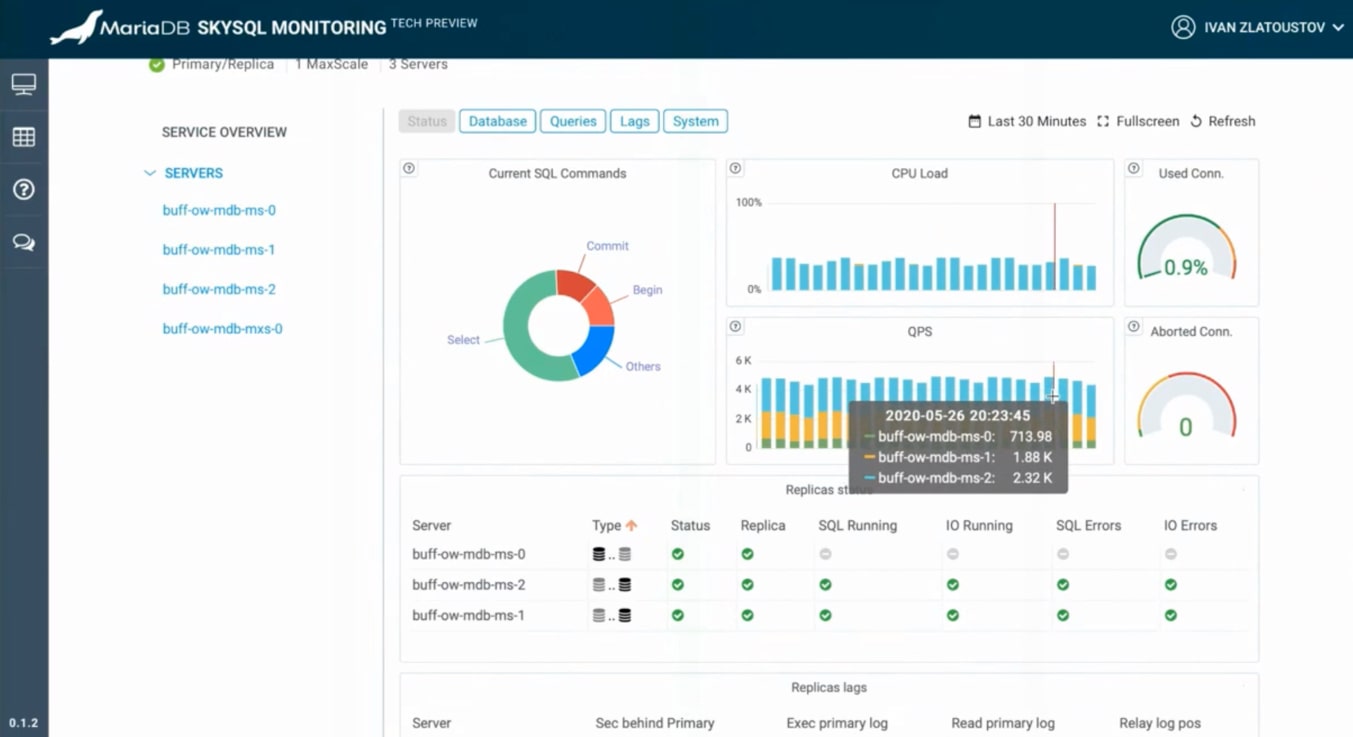Click the help icon on Used Conn. gauge
This screenshot has height=737, width=1353.
[1134, 169]
